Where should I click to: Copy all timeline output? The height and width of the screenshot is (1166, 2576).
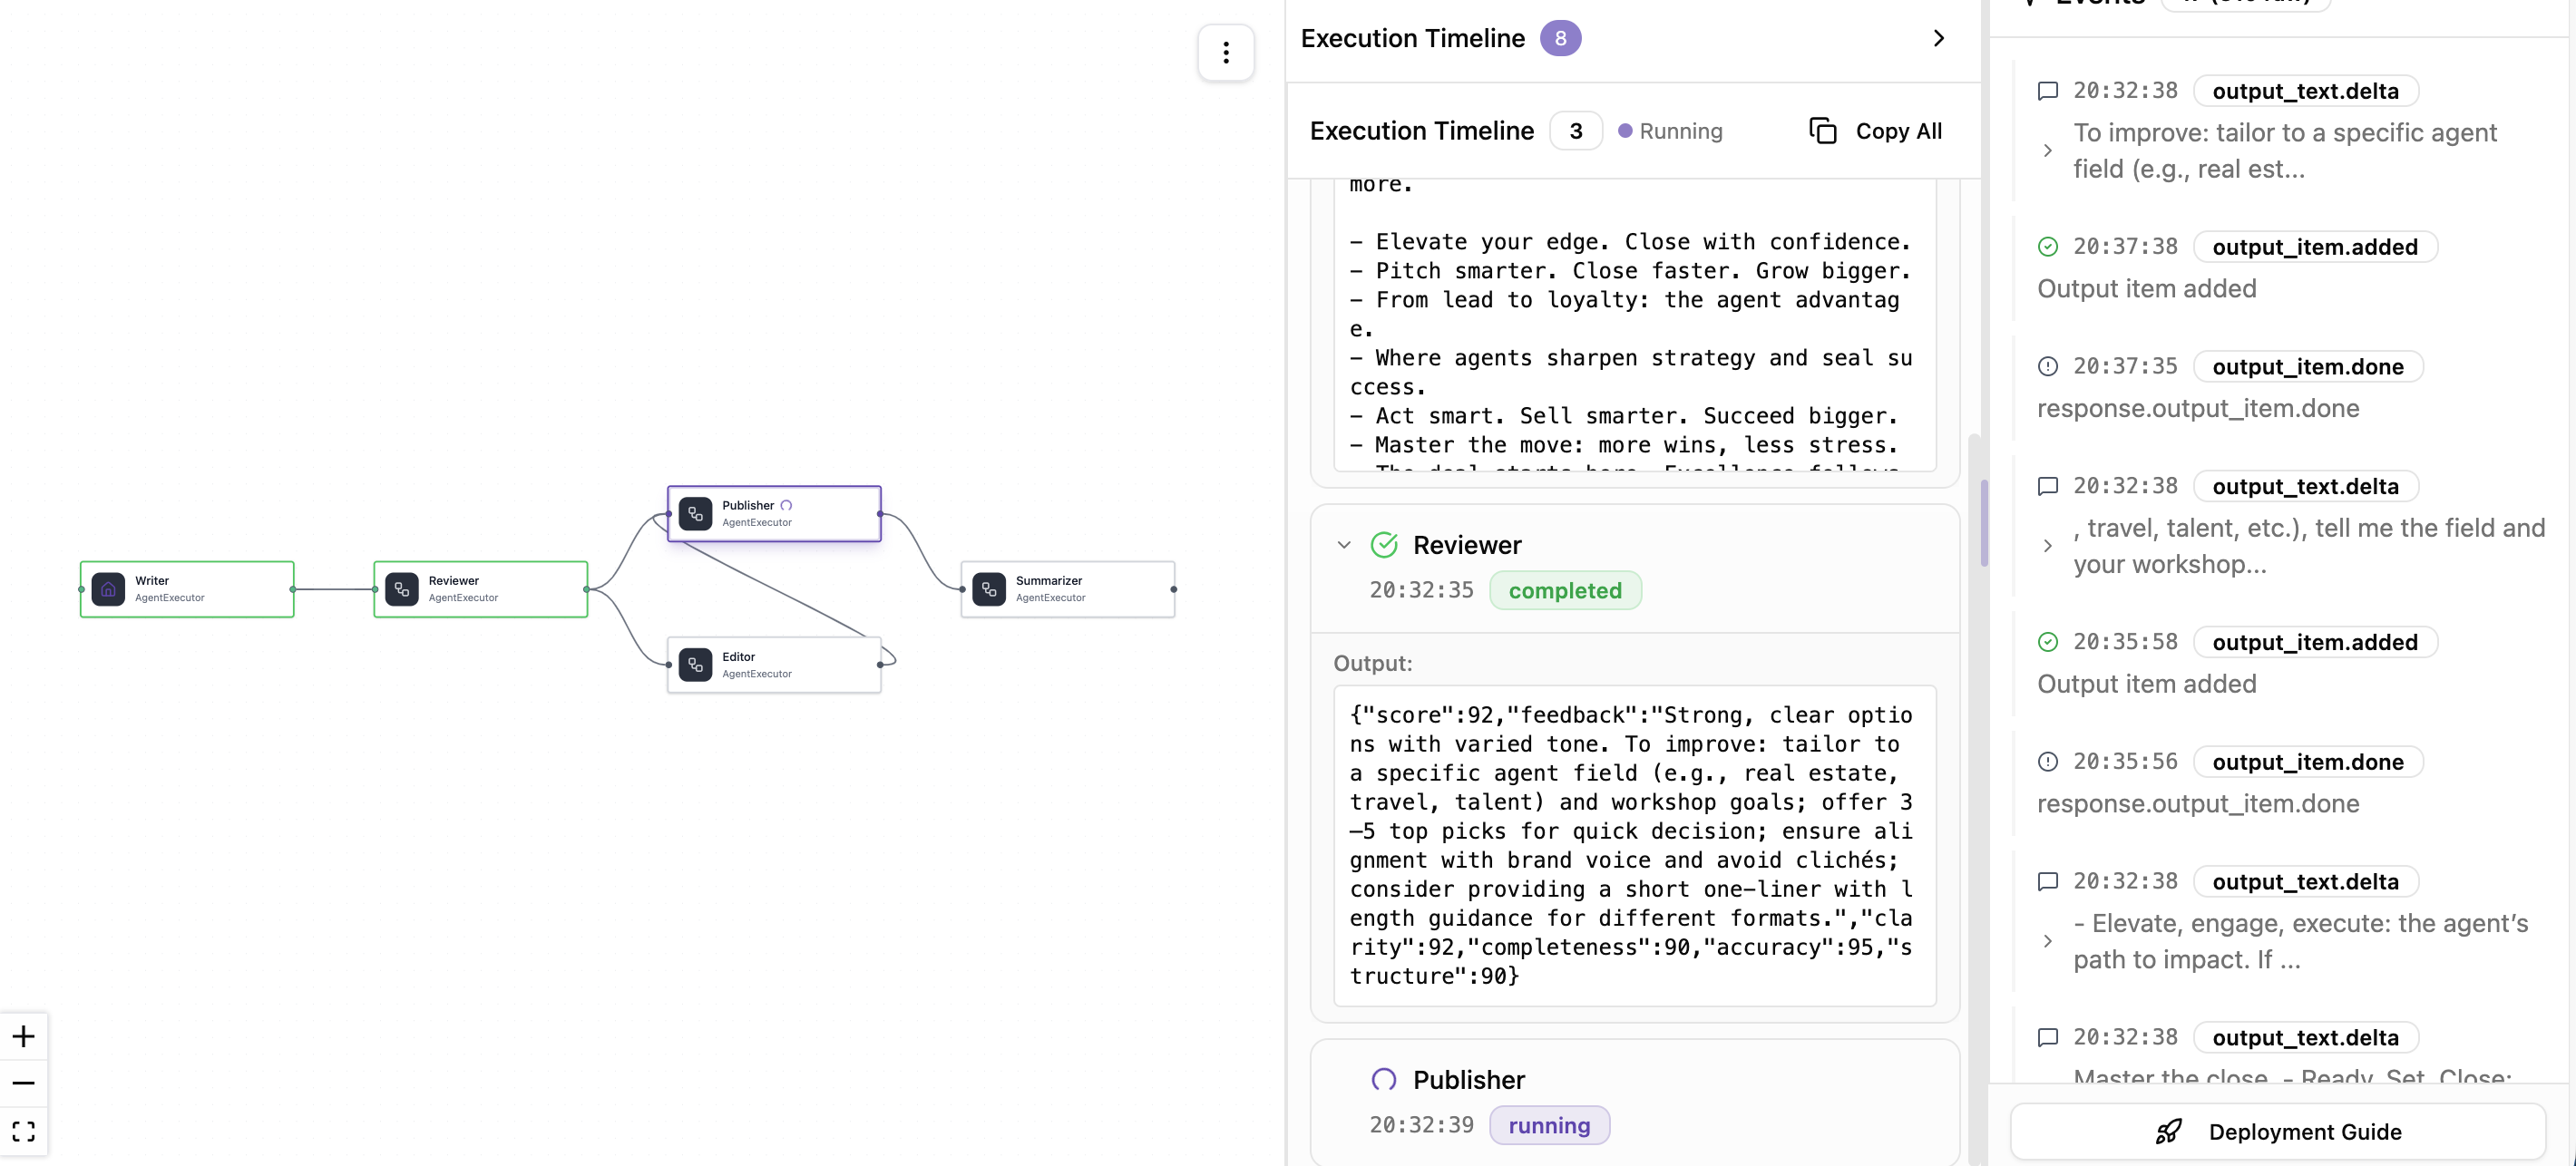[x=1876, y=131]
